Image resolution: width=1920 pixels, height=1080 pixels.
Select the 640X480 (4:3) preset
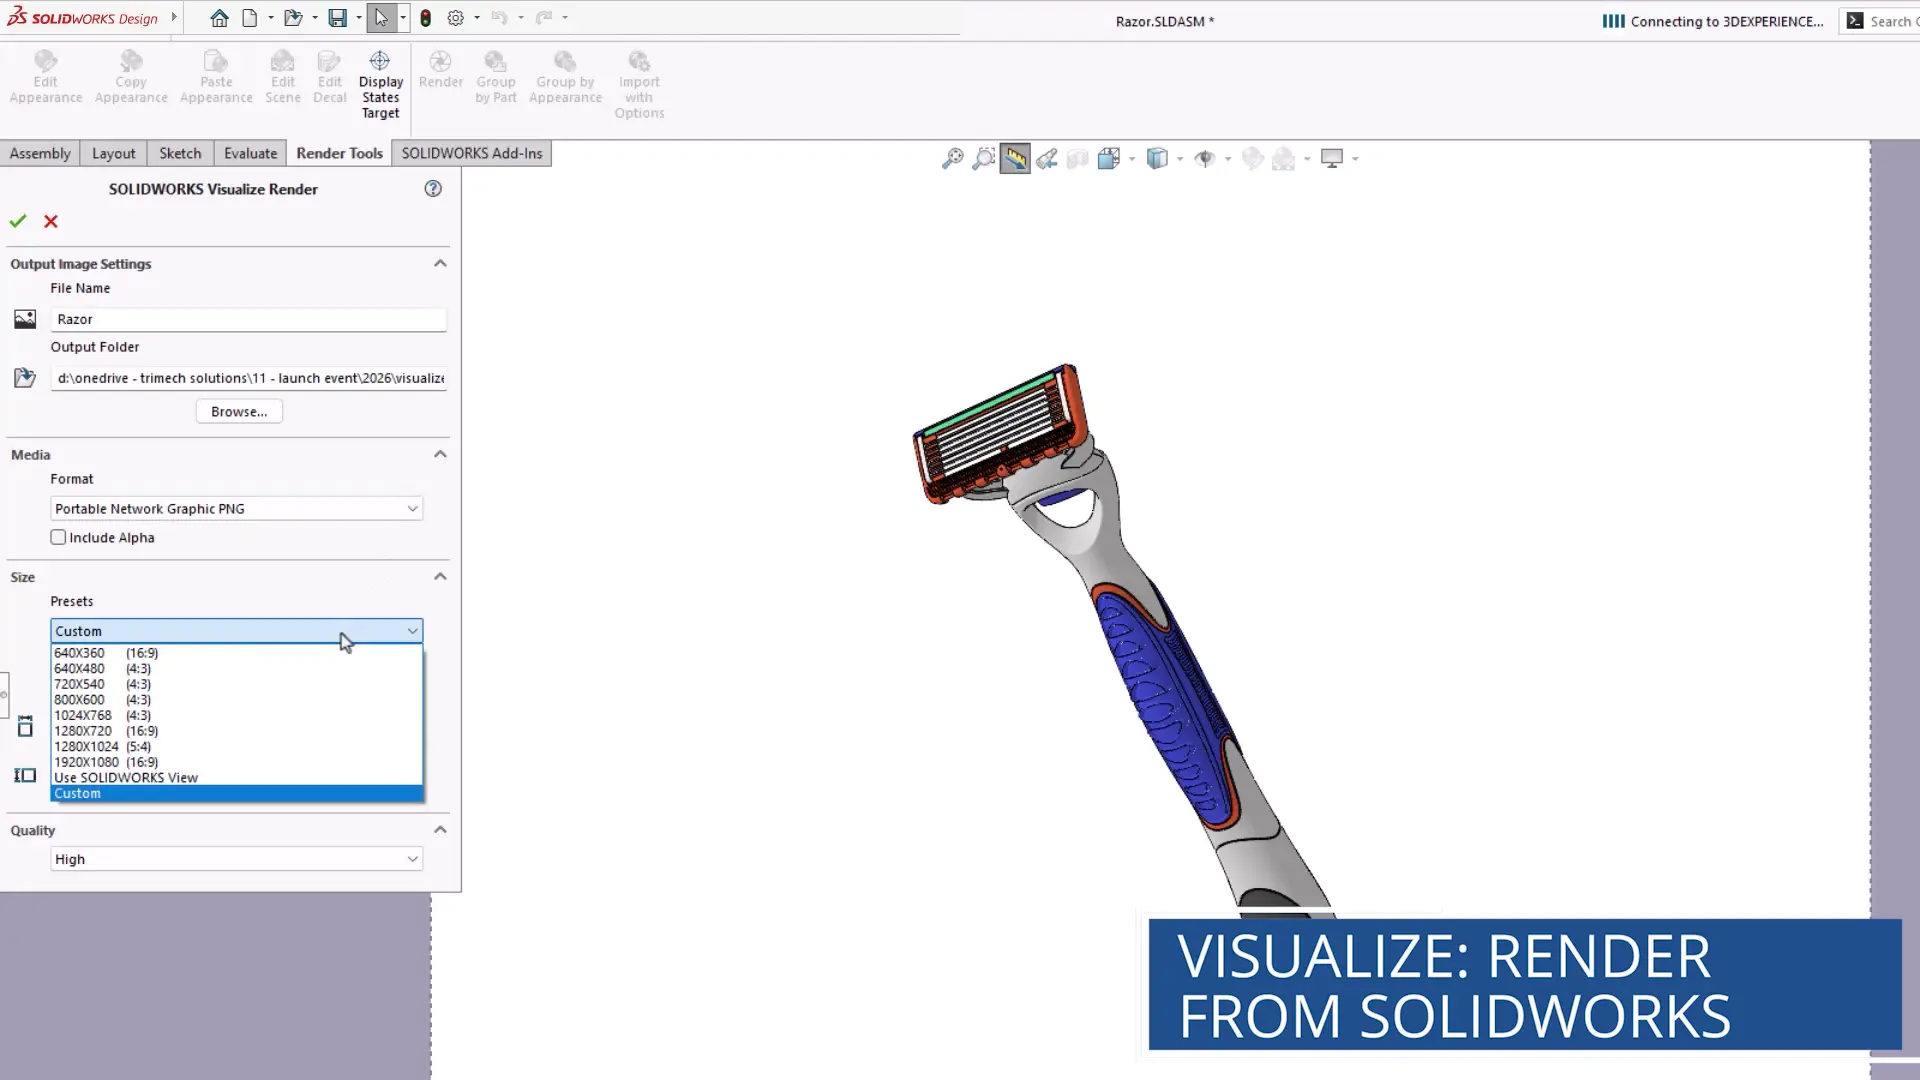click(x=237, y=668)
